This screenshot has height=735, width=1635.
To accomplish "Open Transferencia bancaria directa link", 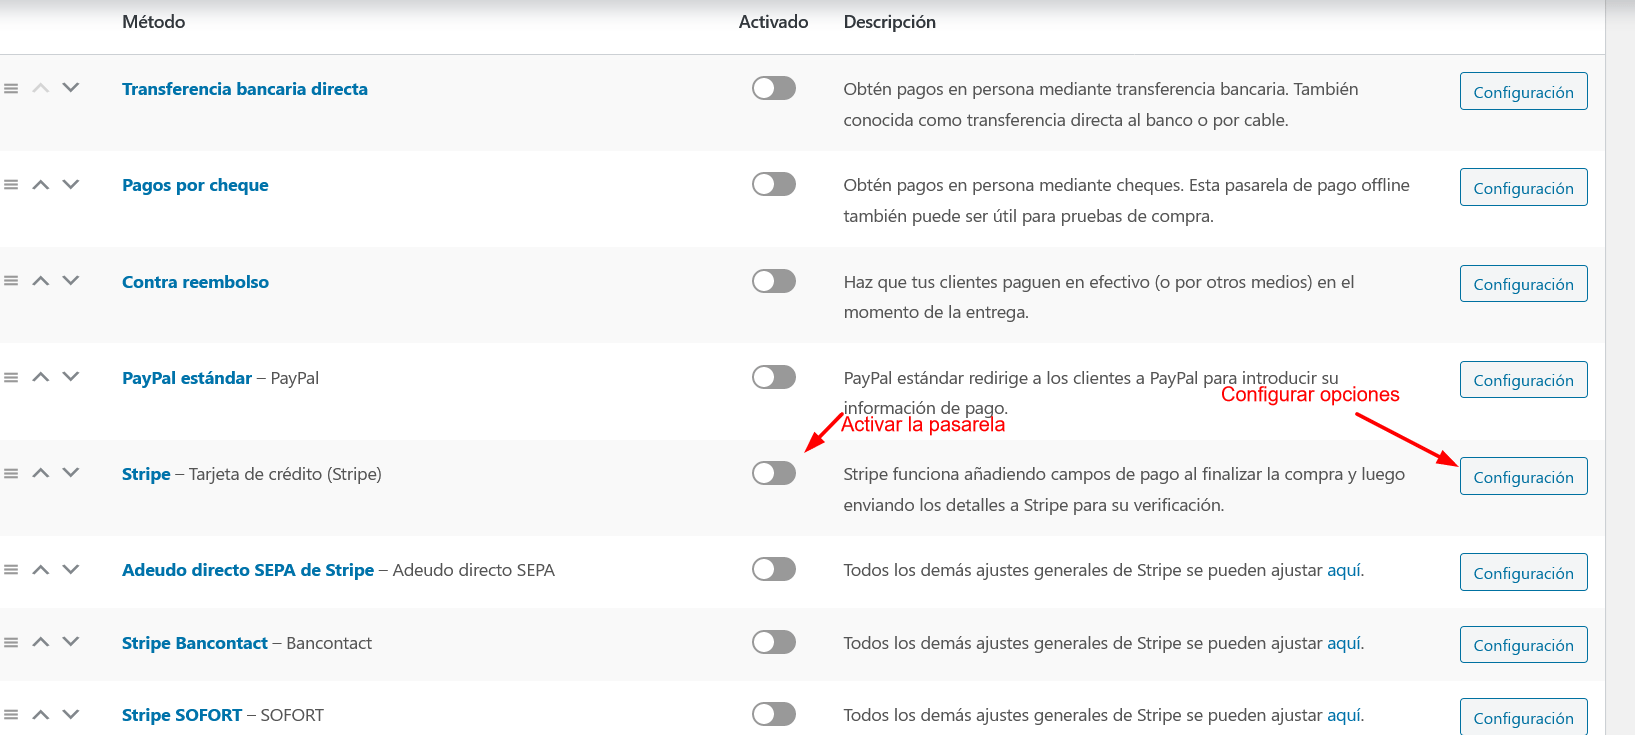I will [x=245, y=89].
